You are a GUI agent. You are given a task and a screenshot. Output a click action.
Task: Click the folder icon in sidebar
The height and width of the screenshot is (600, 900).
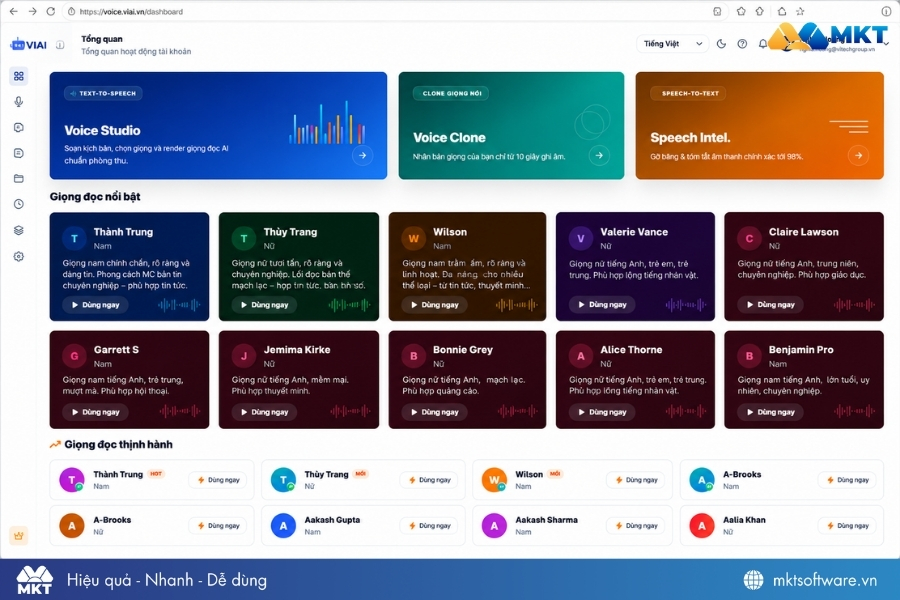pyautogui.click(x=19, y=179)
